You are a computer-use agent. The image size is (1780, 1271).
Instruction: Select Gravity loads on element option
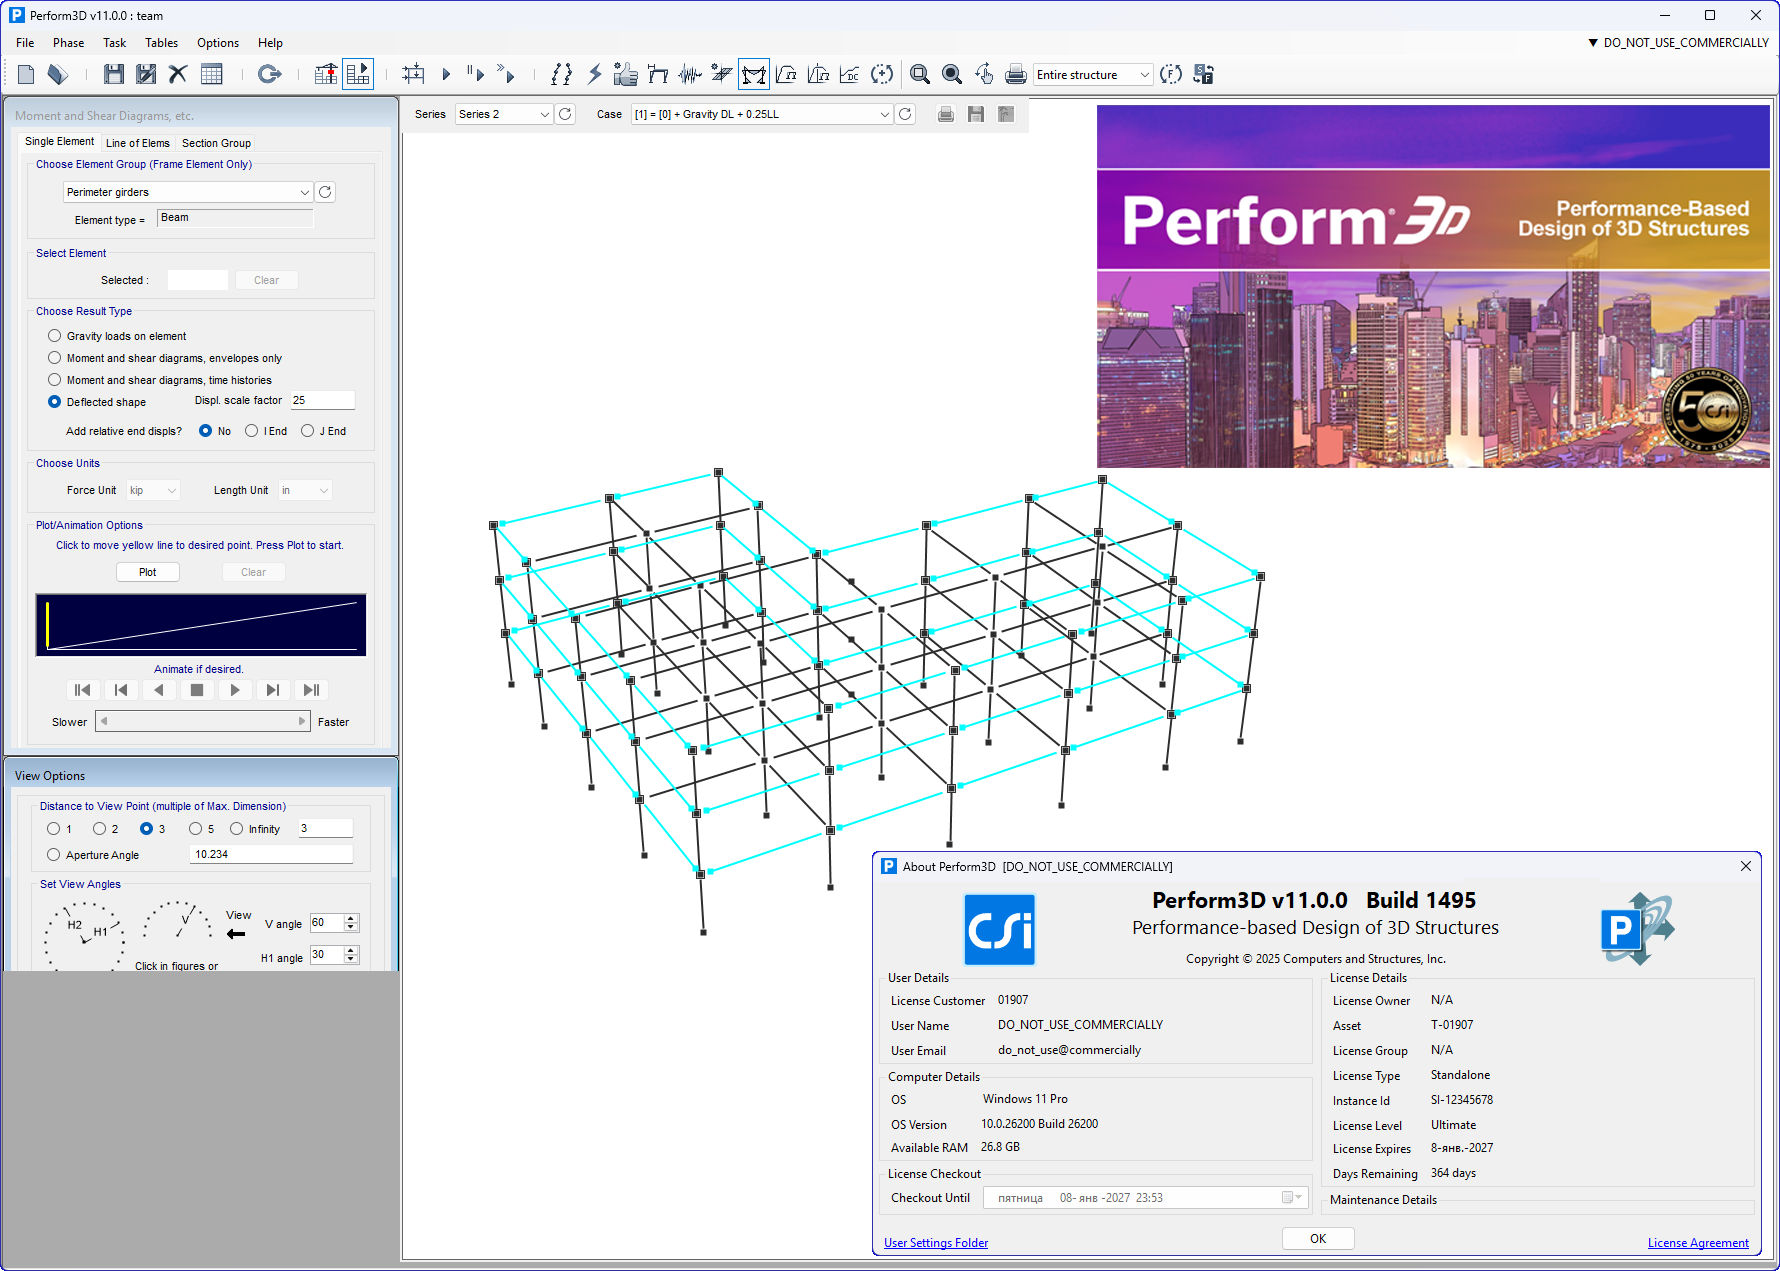(55, 336)
